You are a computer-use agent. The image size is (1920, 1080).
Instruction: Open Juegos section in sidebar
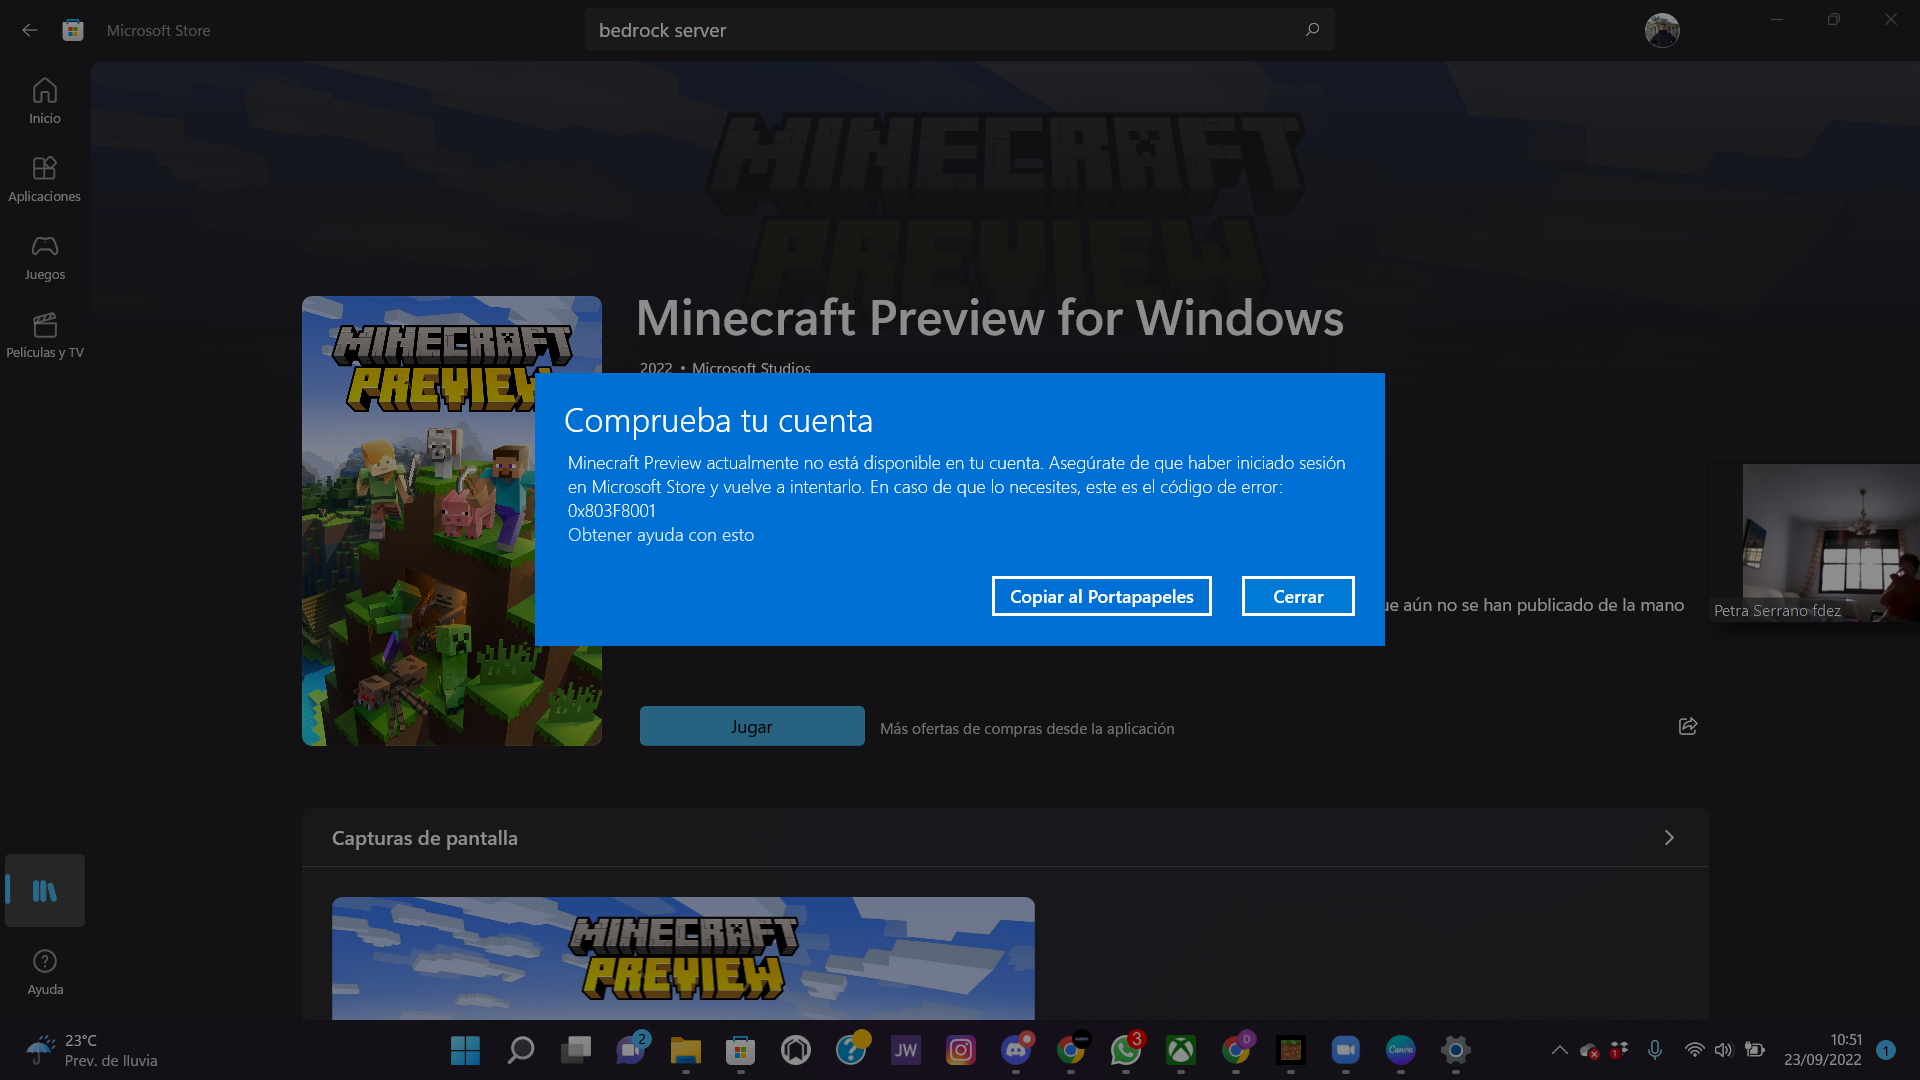pos(44,257)
